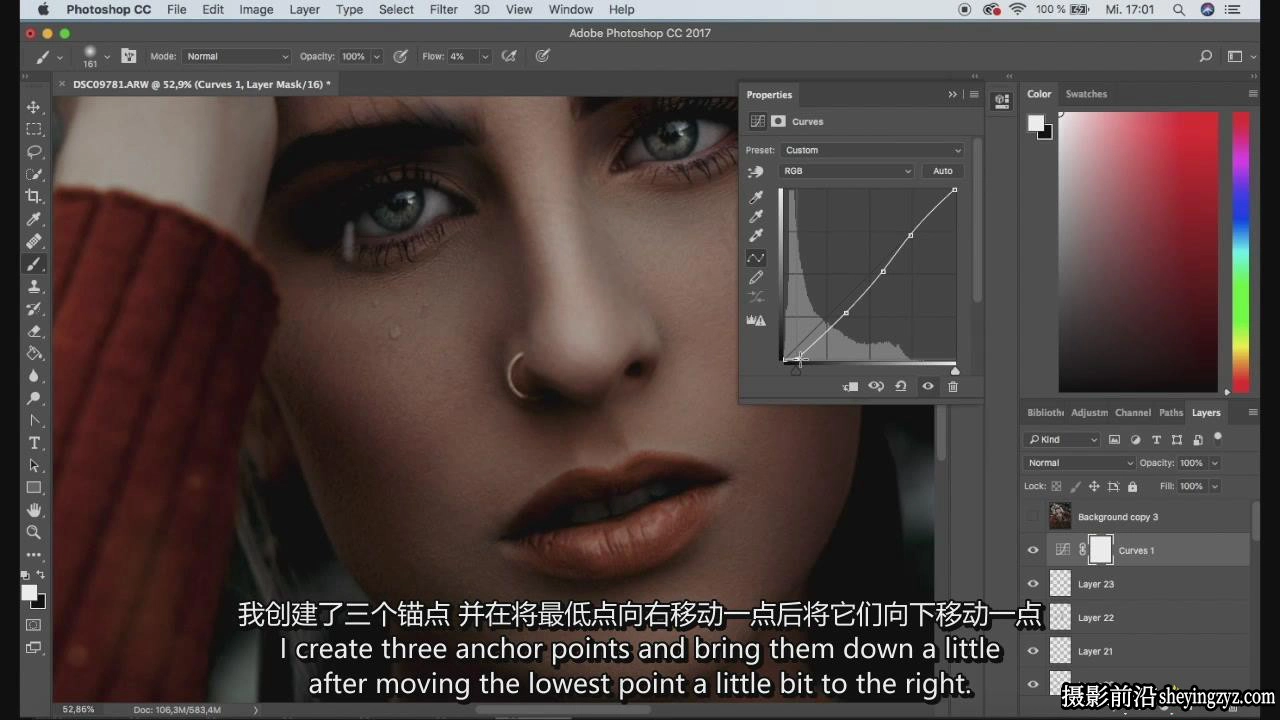Click the foreground color swatch in toolbar
This screenshot has height=720, width=1280.
click(30, 593)
